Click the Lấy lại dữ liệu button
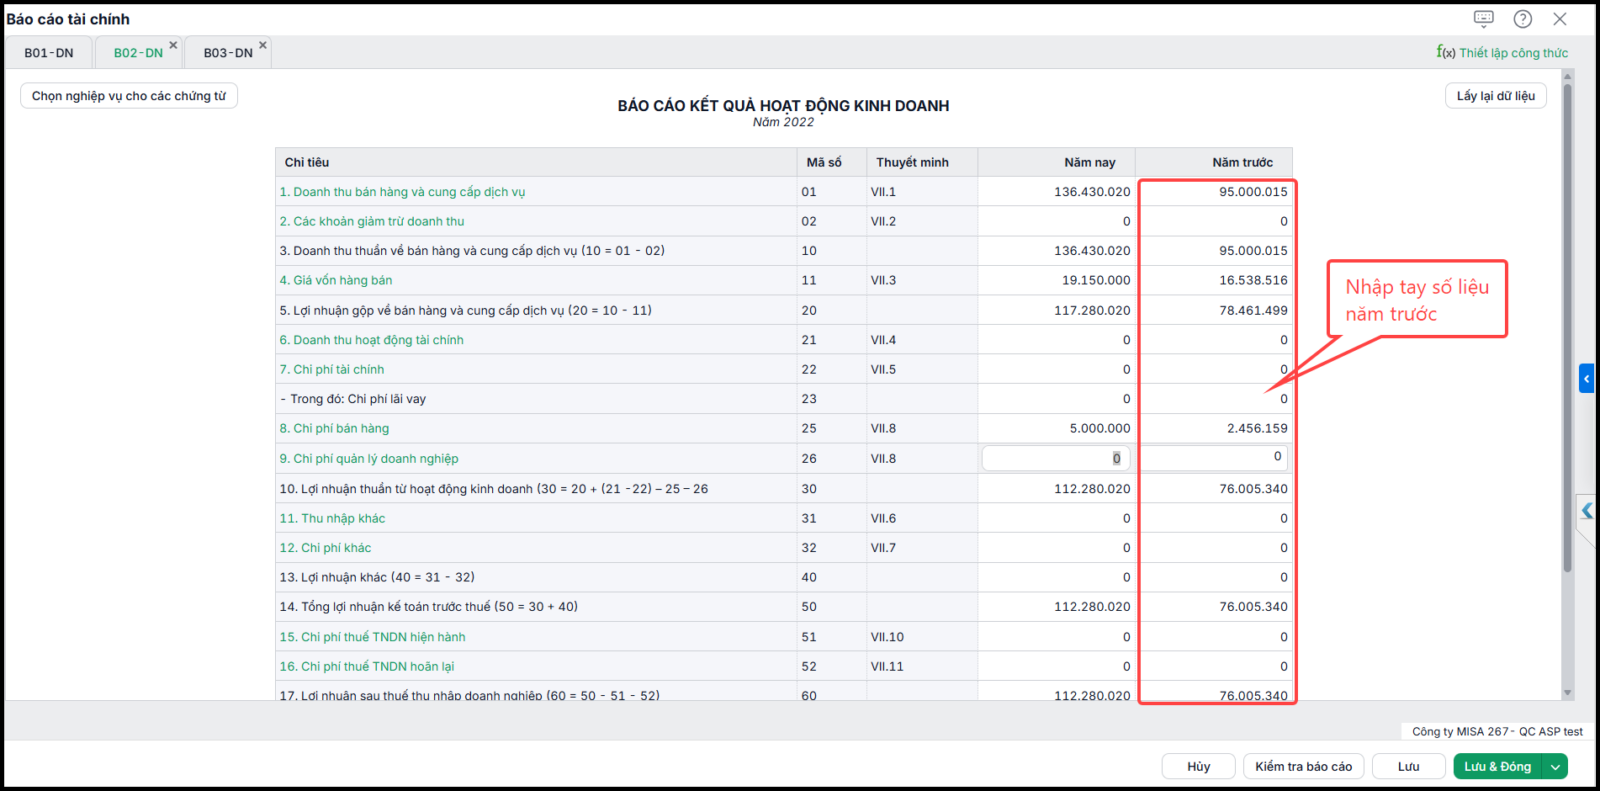This screenshot has width=1600, height=791. pyautogui.click(x=1496, y=96)
